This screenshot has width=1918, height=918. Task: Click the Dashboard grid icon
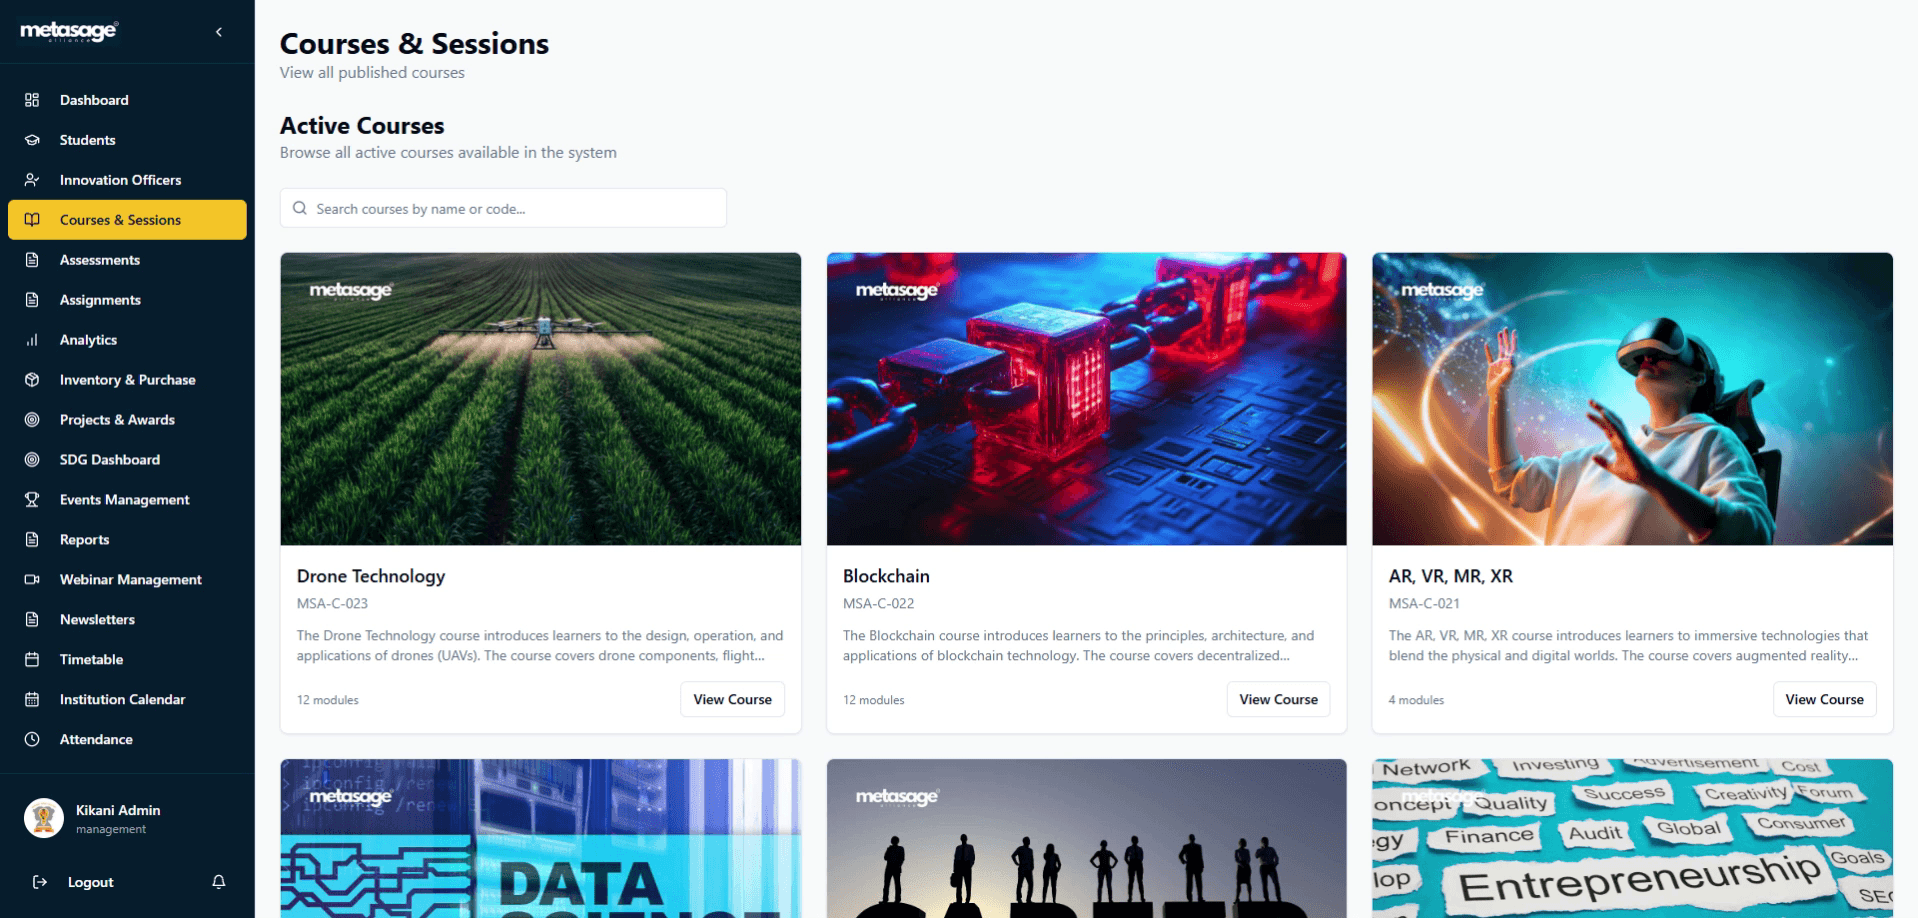(x=32, y=100)
